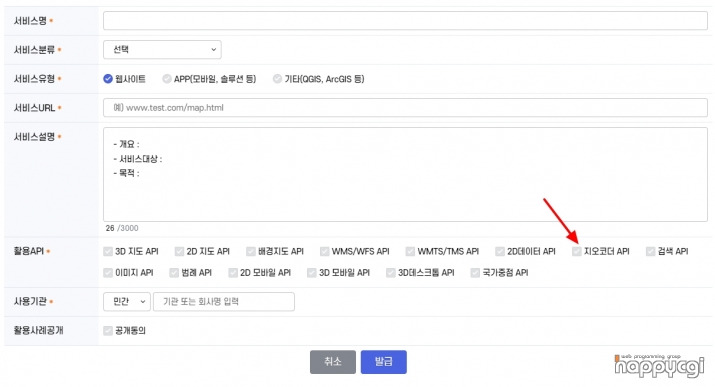Image resolution: width=715 pixels, height=387 pixels.
Task: Check the 이미지 API checkbox
Action: [x=108, y=273]
